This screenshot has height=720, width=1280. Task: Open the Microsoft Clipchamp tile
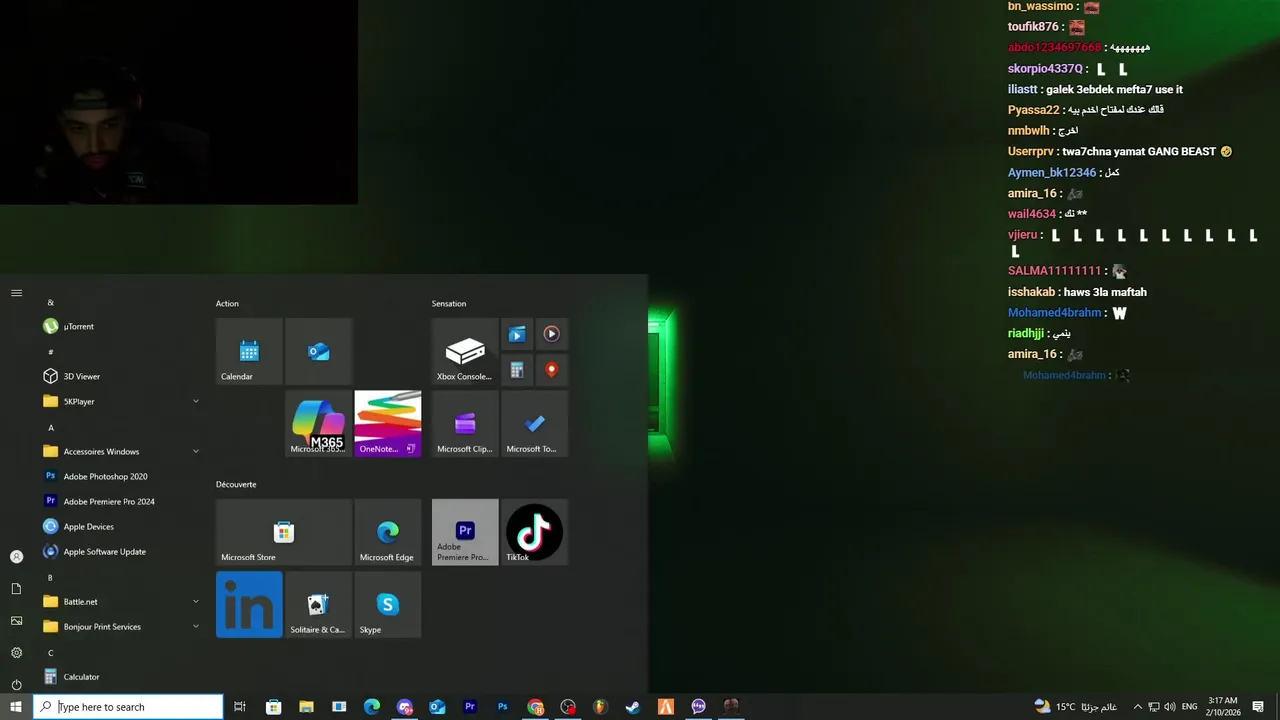point(465,423)
